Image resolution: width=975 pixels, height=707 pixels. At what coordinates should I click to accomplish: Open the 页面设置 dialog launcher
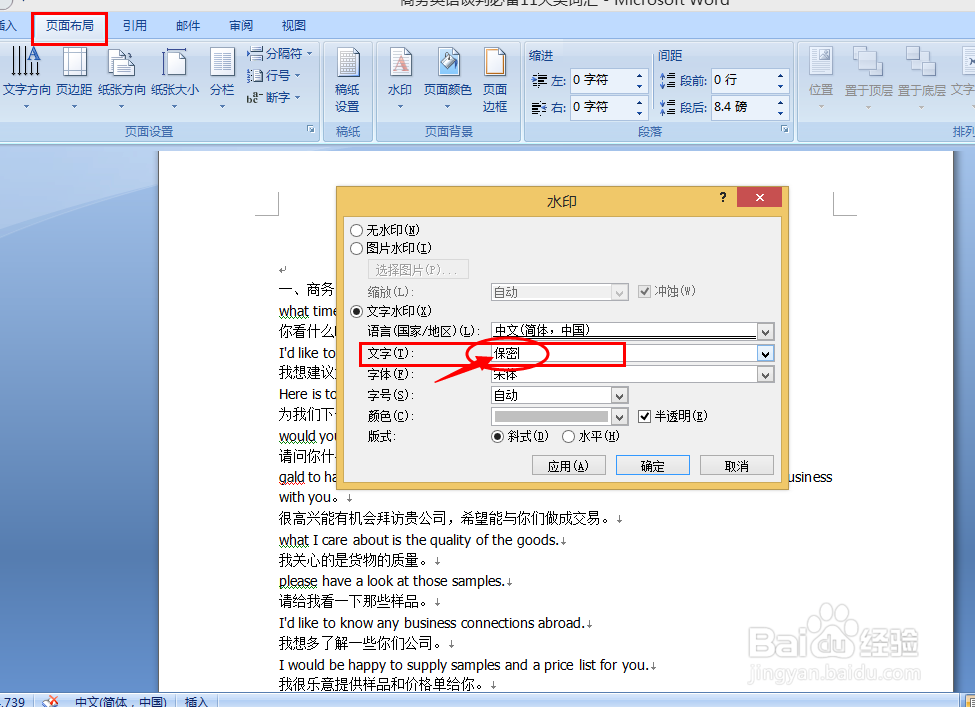310,129
